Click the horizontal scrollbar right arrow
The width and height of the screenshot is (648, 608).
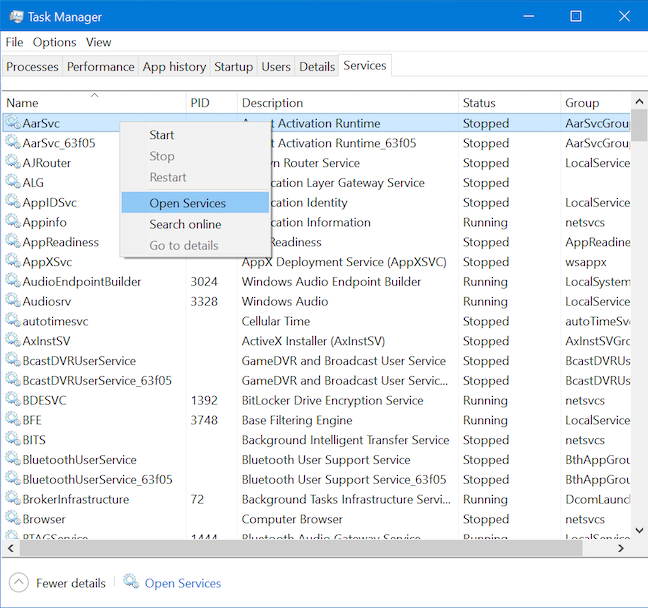click(621, 548)
